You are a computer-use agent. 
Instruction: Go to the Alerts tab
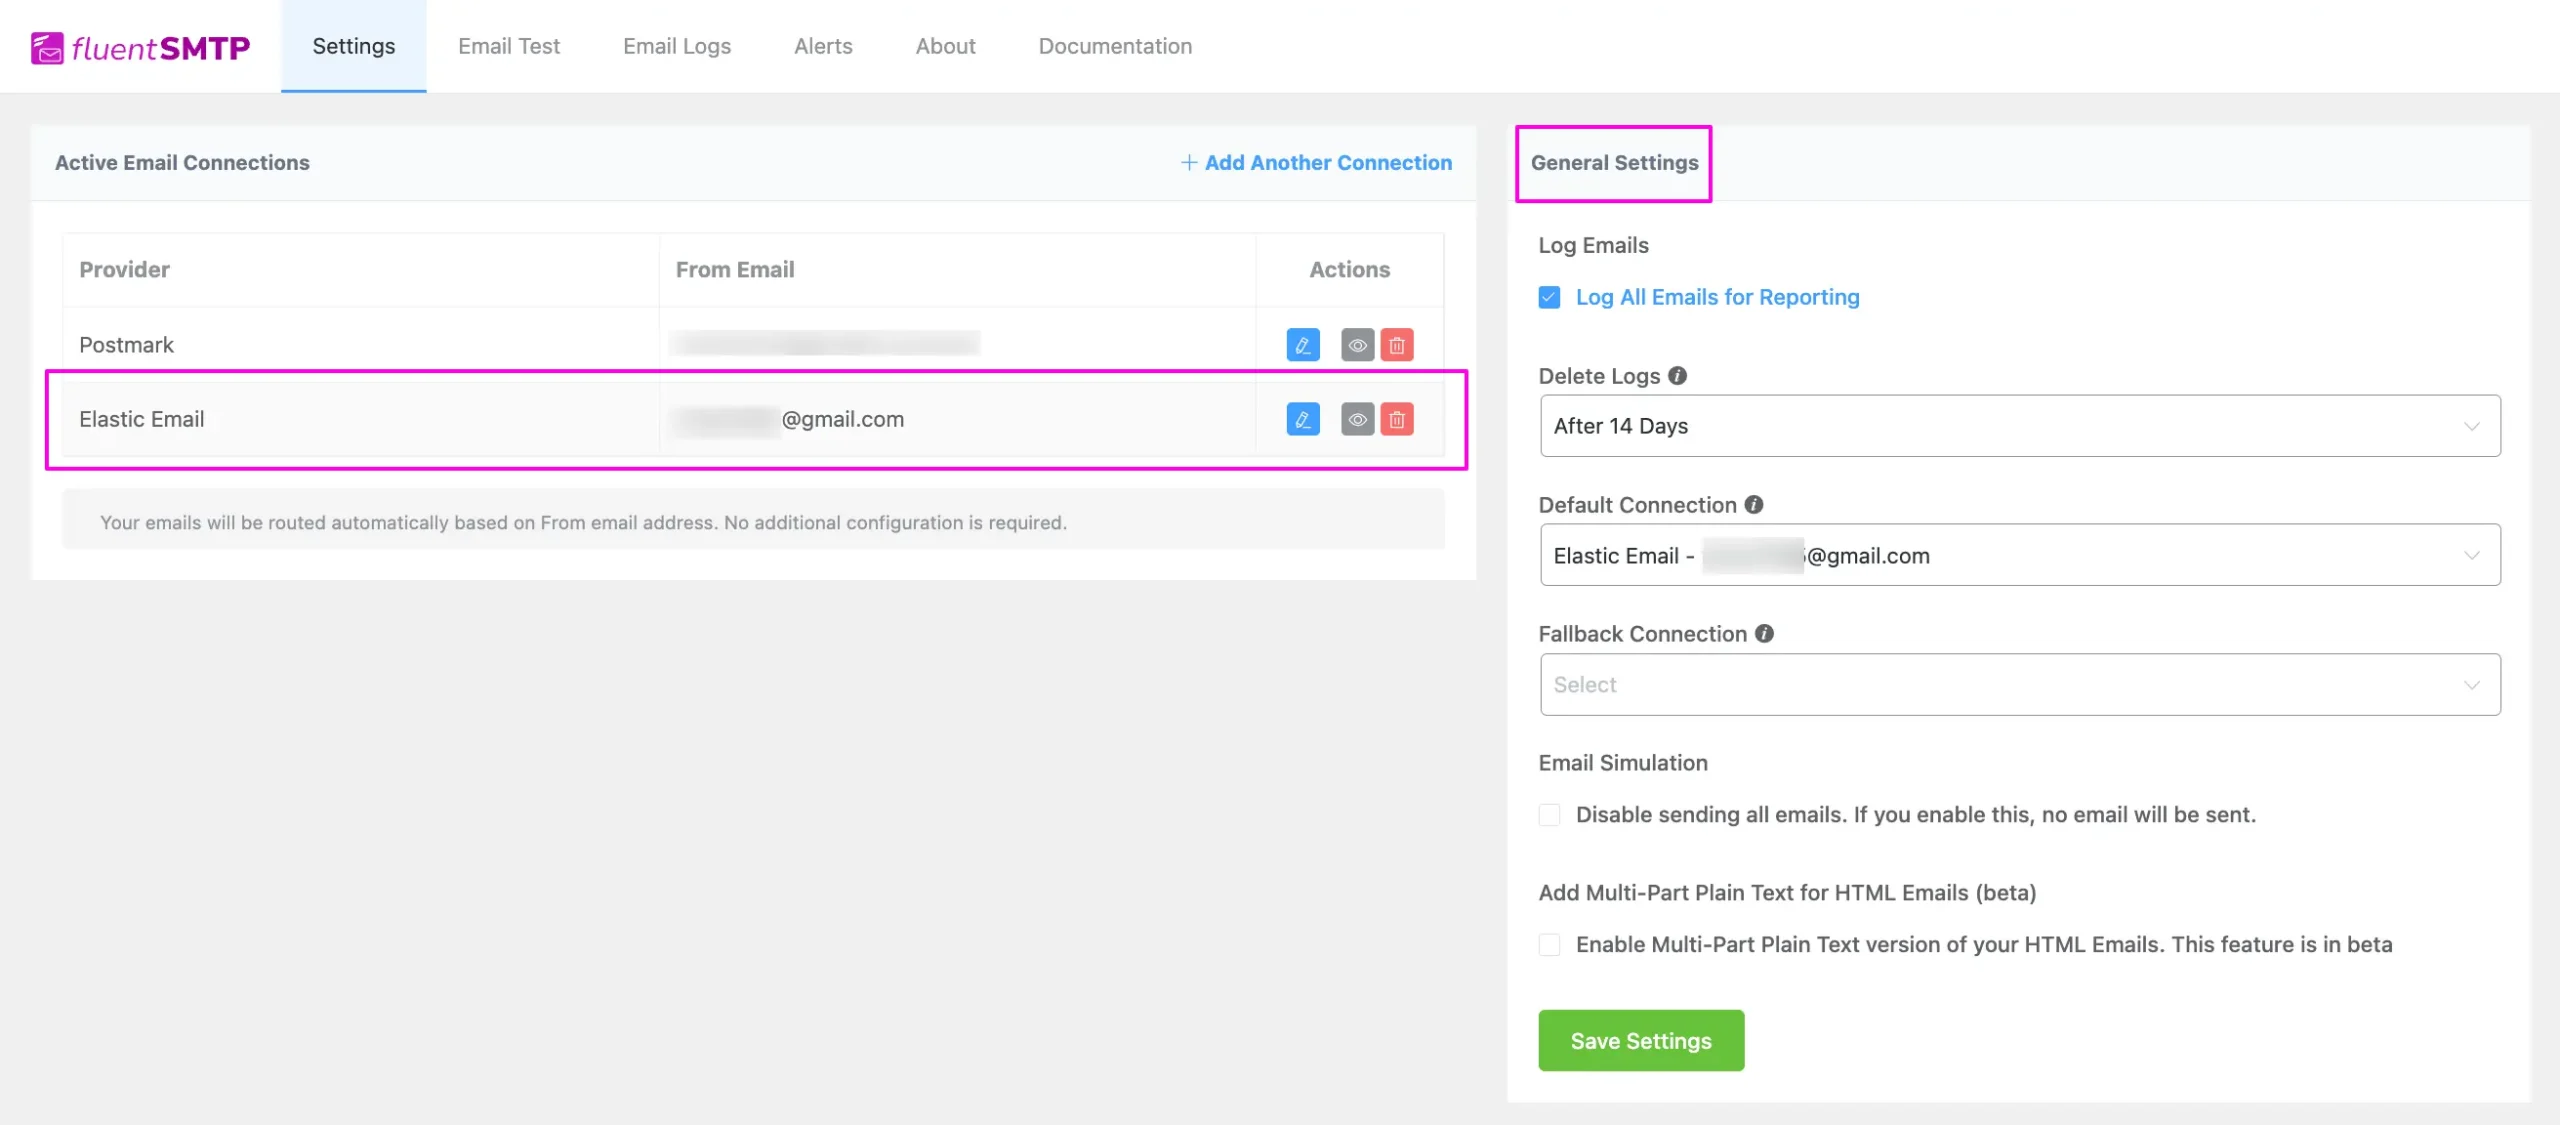[823, 46]
